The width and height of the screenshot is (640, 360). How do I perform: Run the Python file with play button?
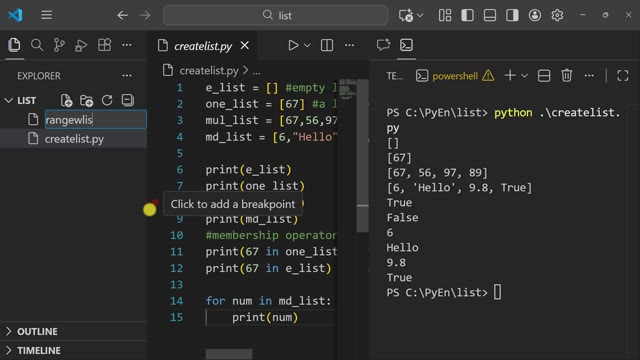point(293,45)
